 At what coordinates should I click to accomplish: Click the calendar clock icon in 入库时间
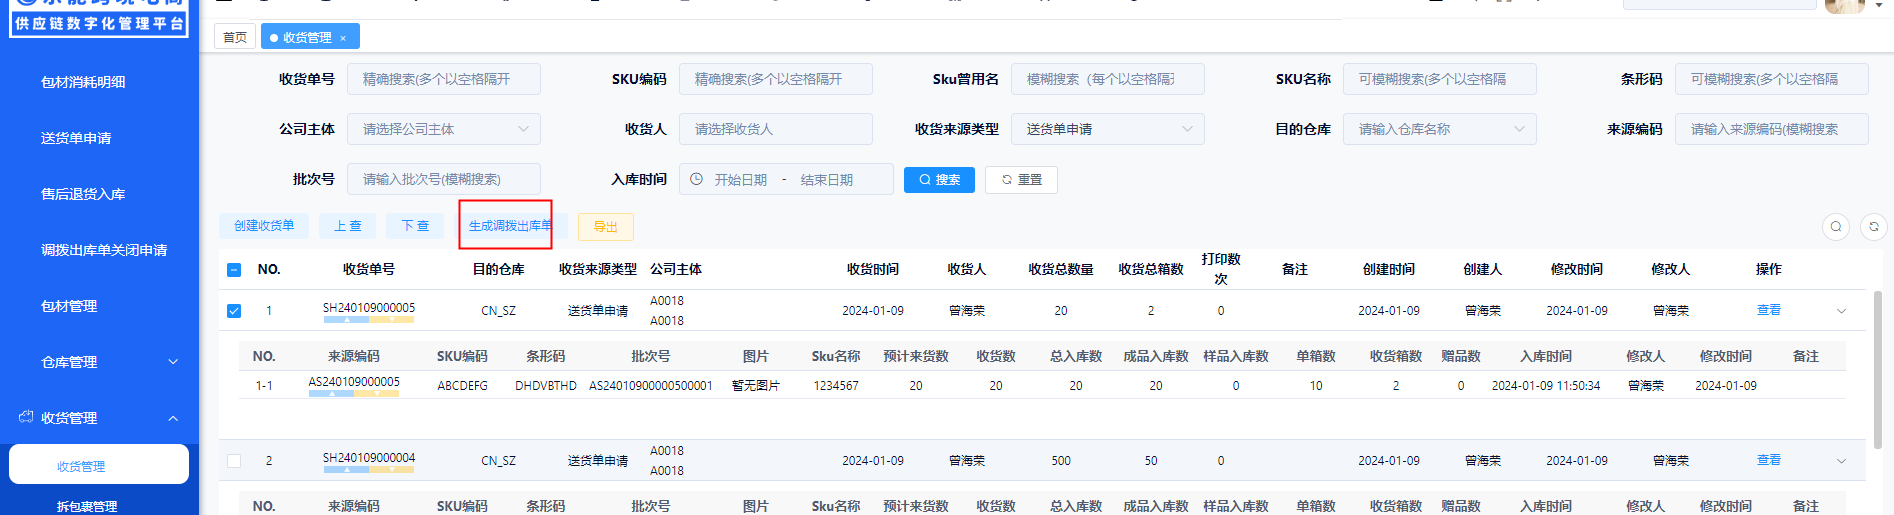coord(697,179)
